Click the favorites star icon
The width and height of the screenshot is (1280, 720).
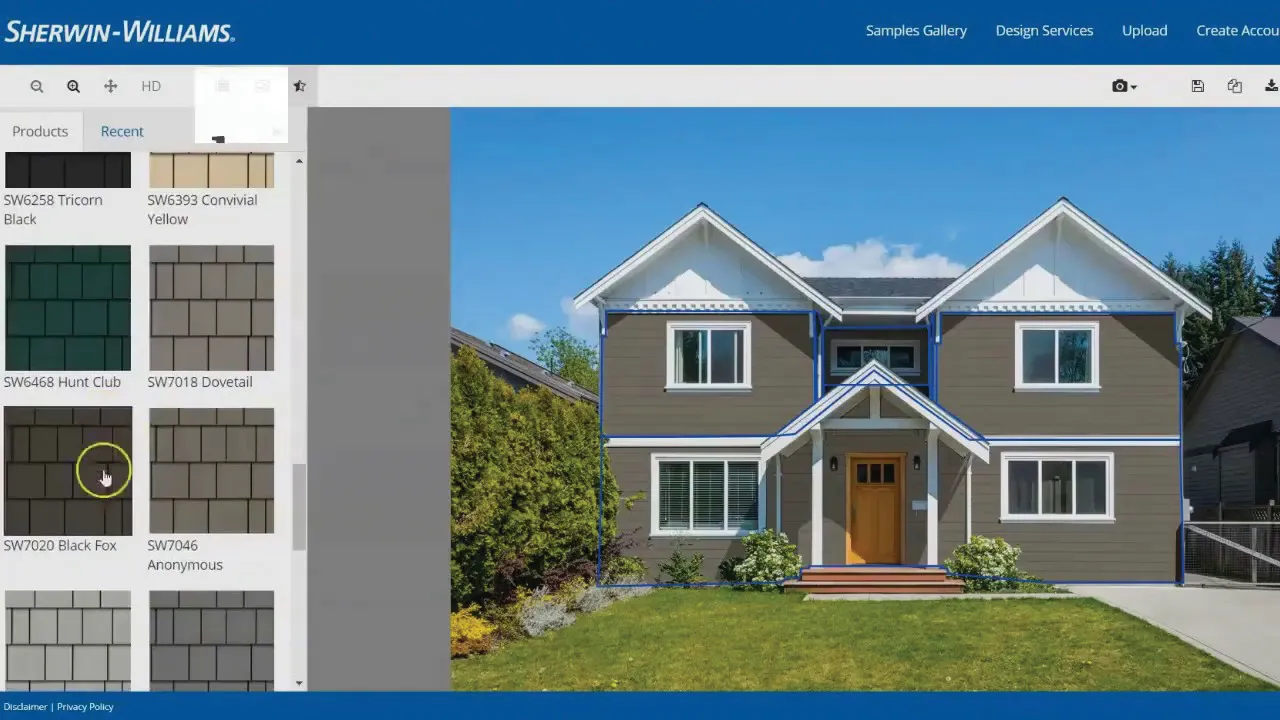[299, 87]
